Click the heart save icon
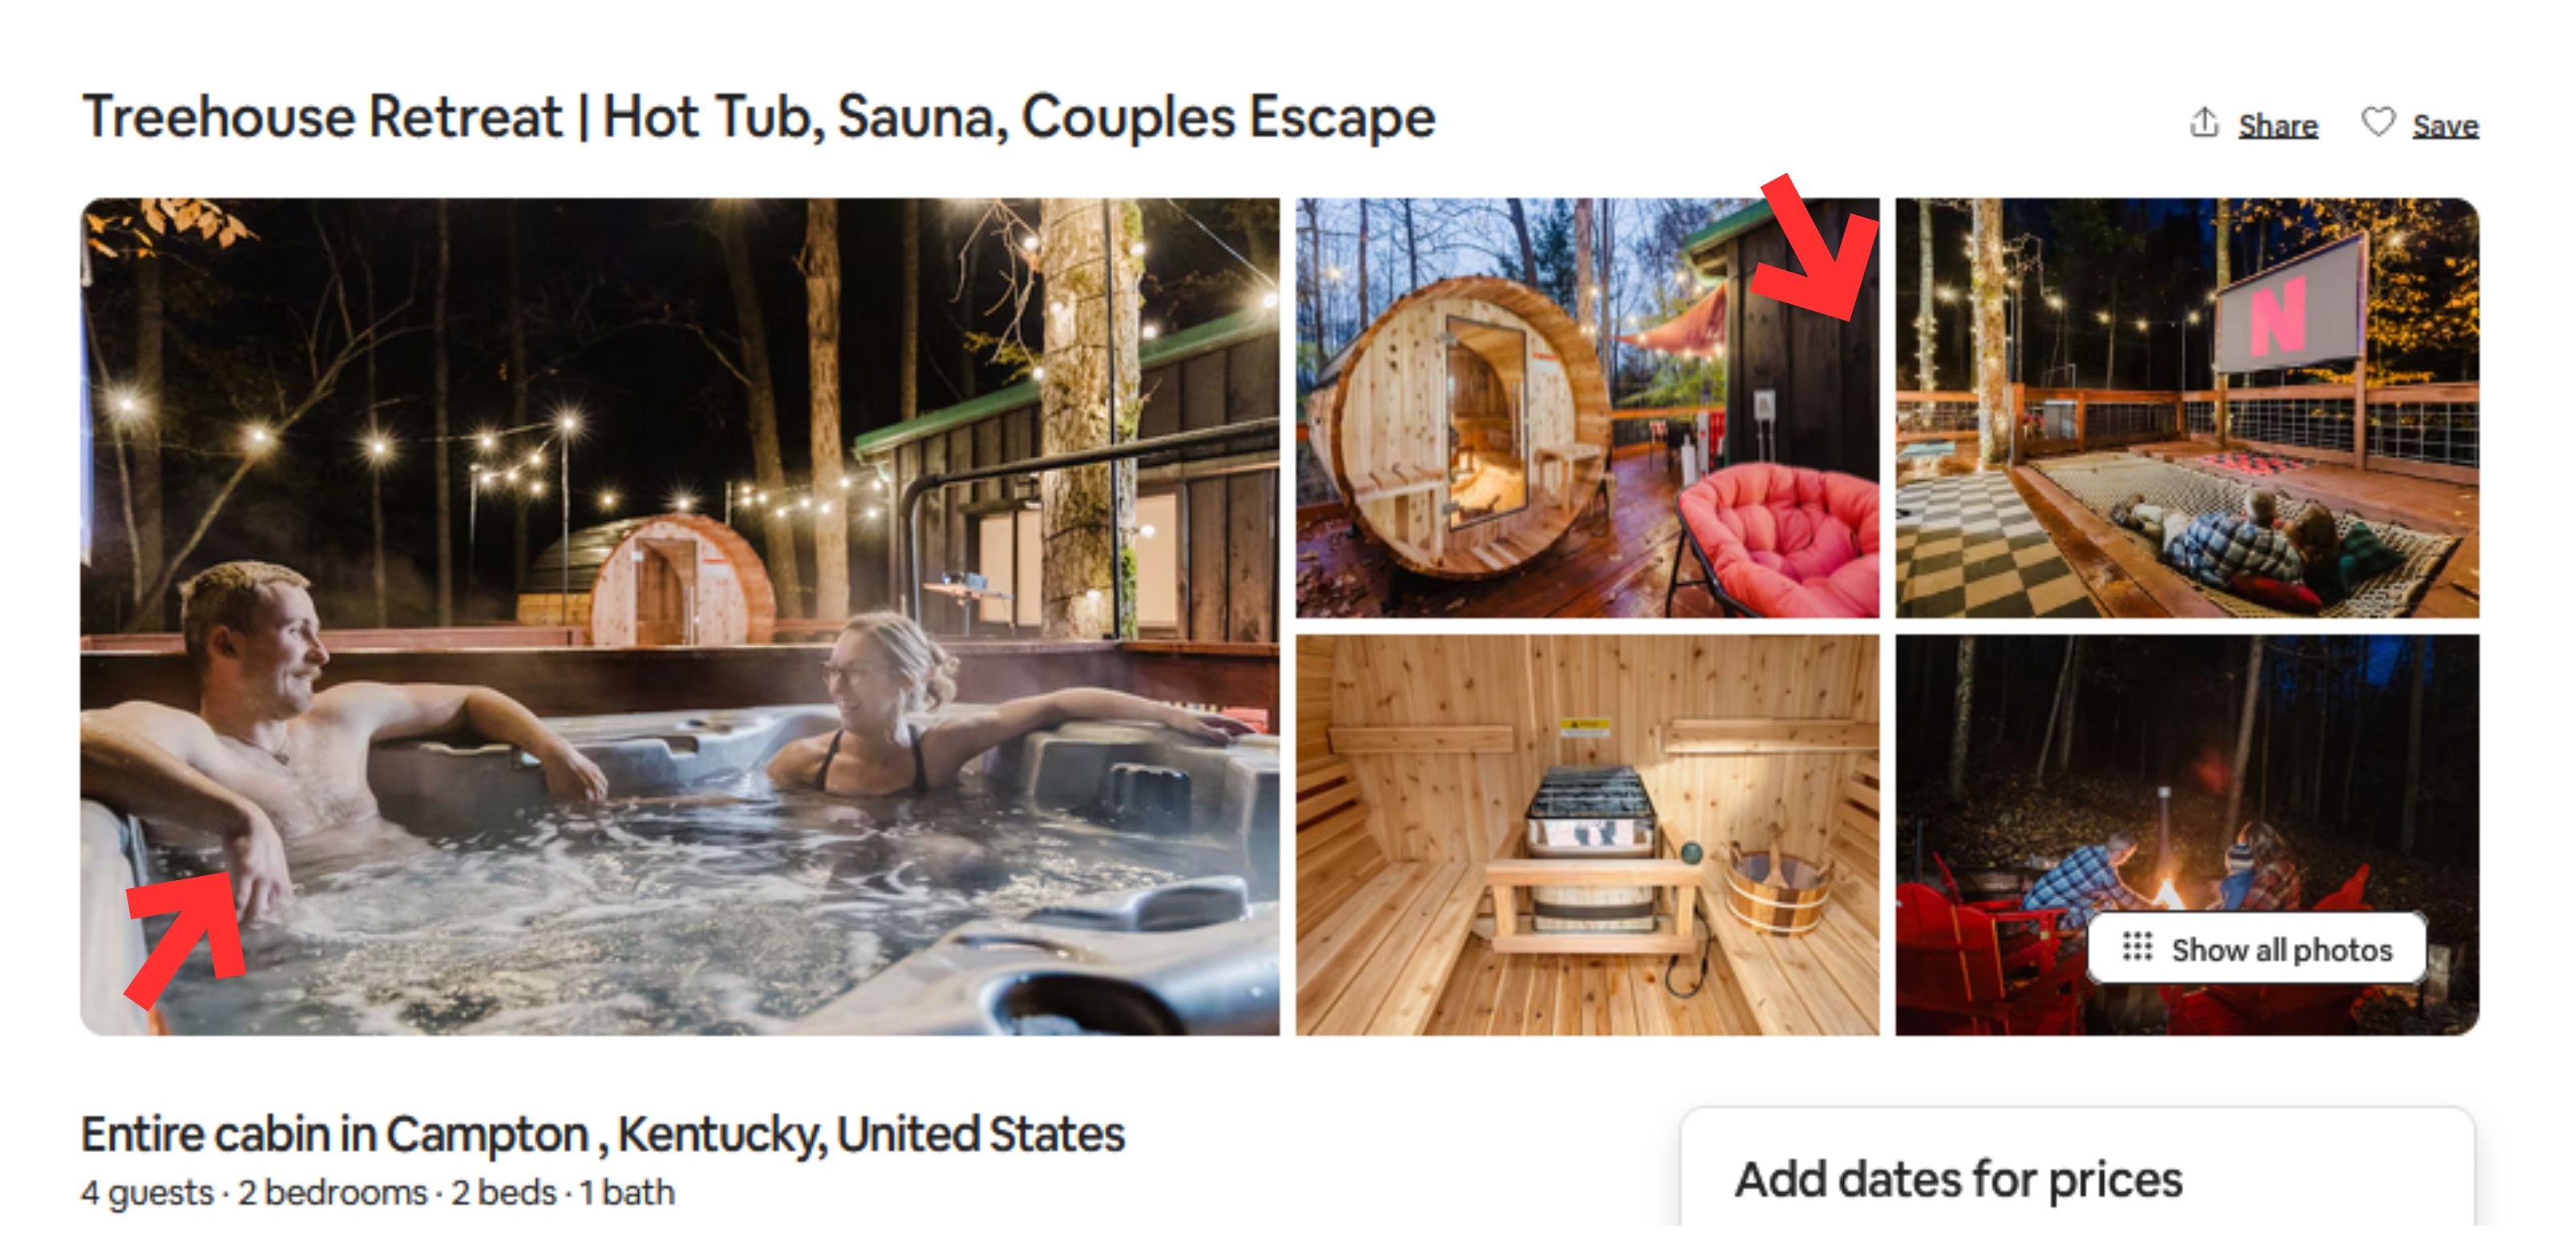This screenshot has height=1248, width=2576. click(x=2378, y=123)
